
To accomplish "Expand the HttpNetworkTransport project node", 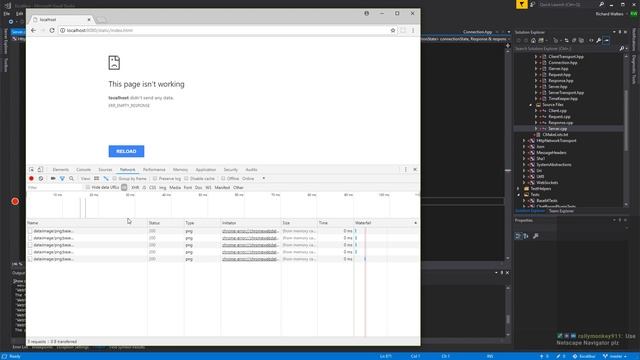I will pos(524,141).
